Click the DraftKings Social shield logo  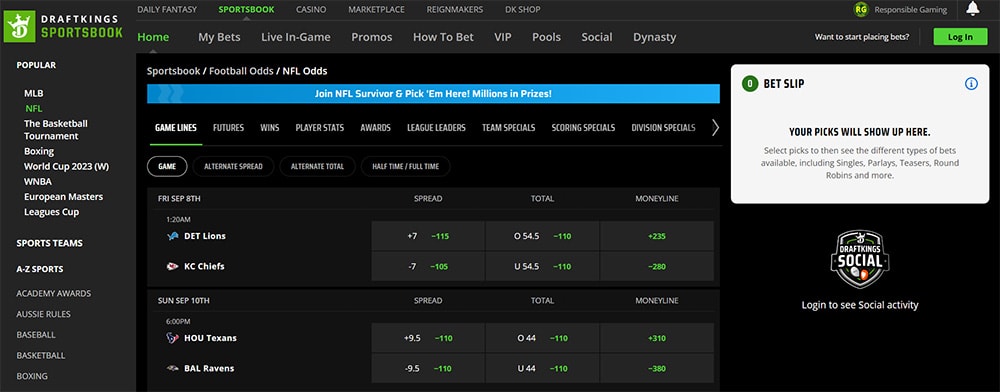point(860,259)
